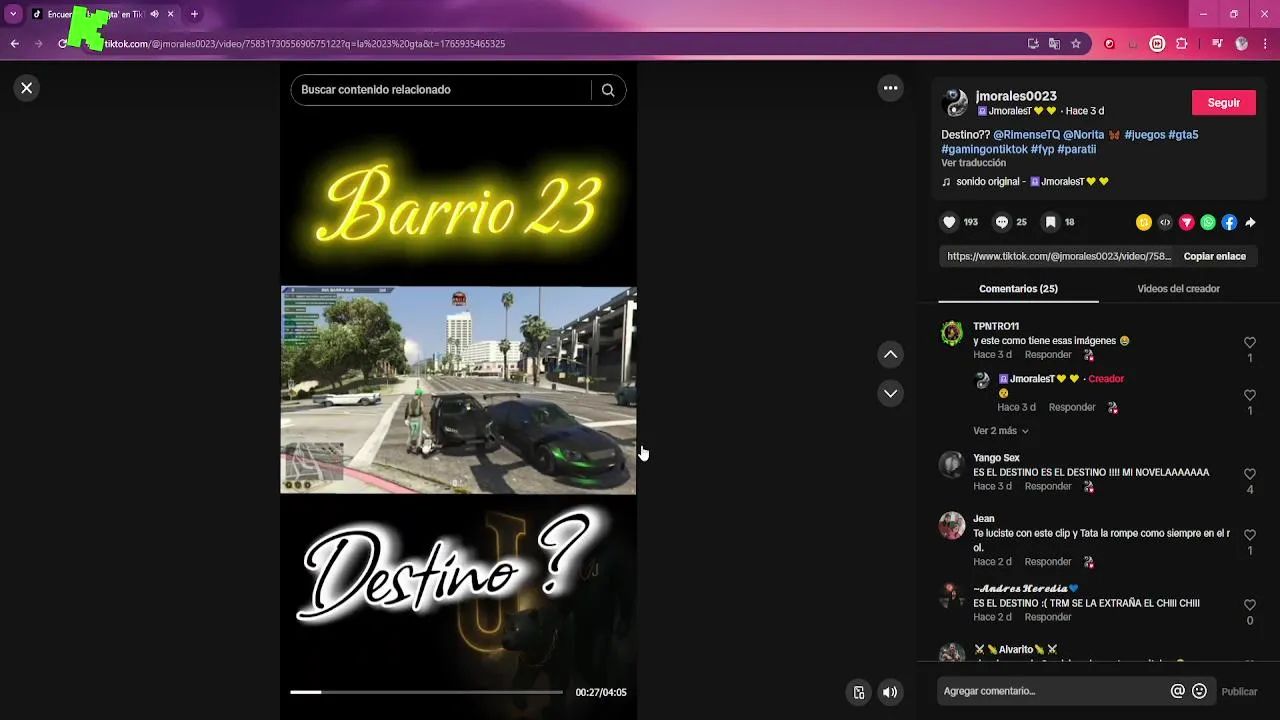Switch to Comentarios (25) tab
Image resolution: width=1280 pixels, height=720 pixels.
1018,288
